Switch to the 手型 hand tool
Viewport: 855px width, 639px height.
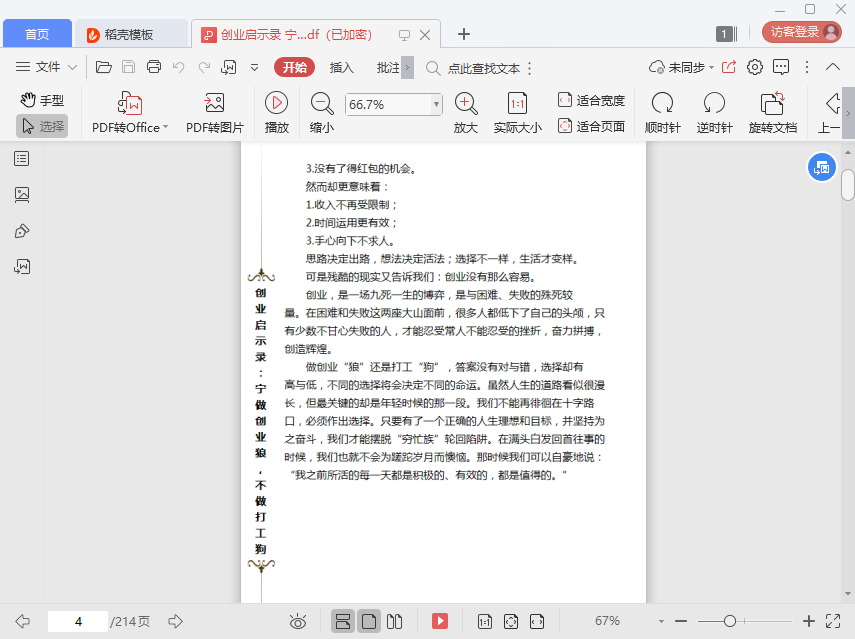pyautogui.click(x=42, y=100)
